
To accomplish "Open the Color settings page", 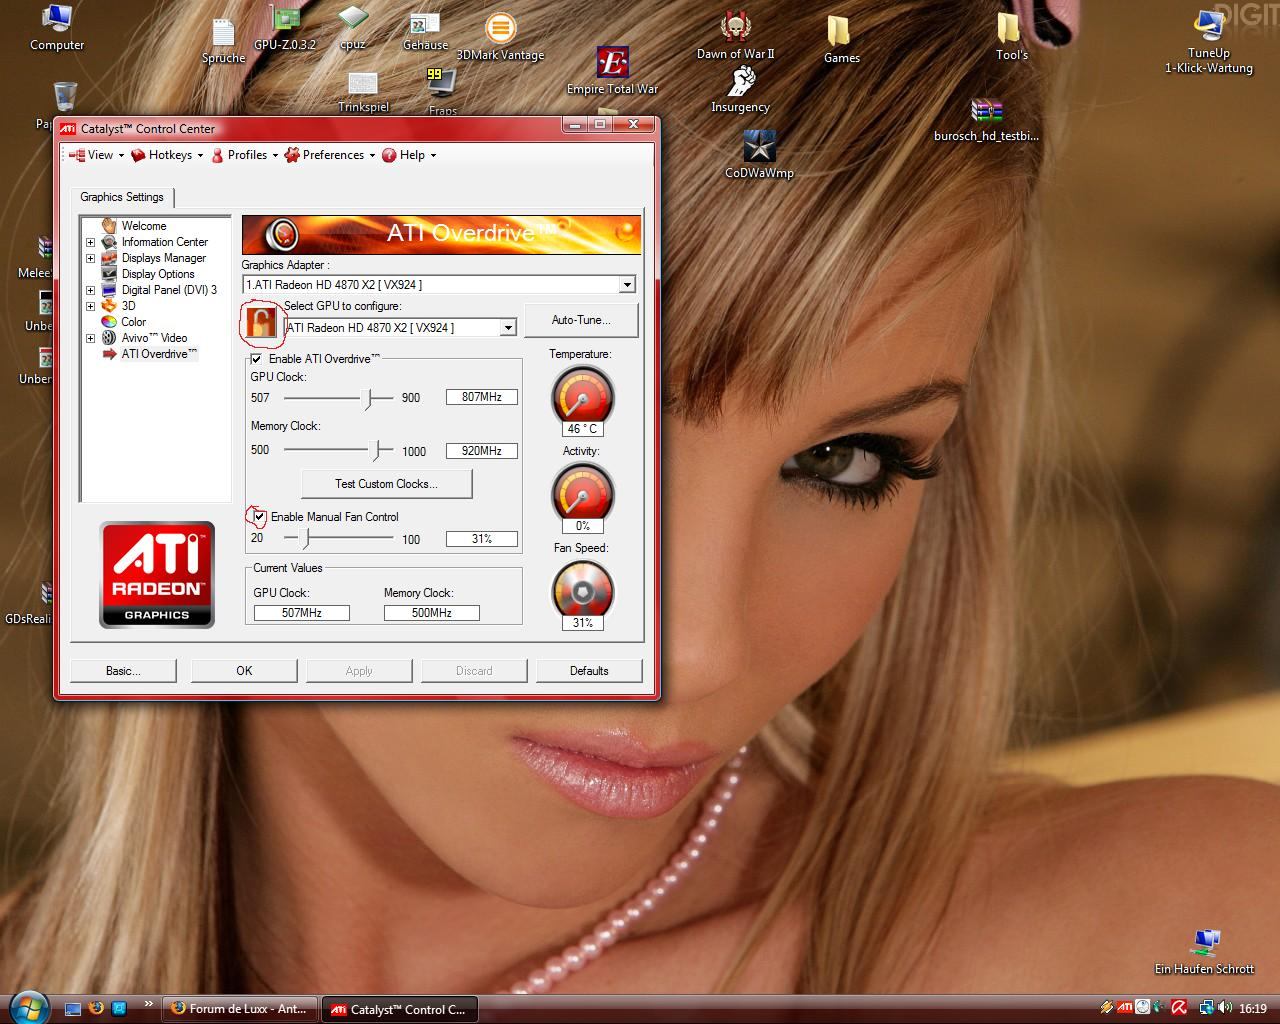I will point(133,322).
